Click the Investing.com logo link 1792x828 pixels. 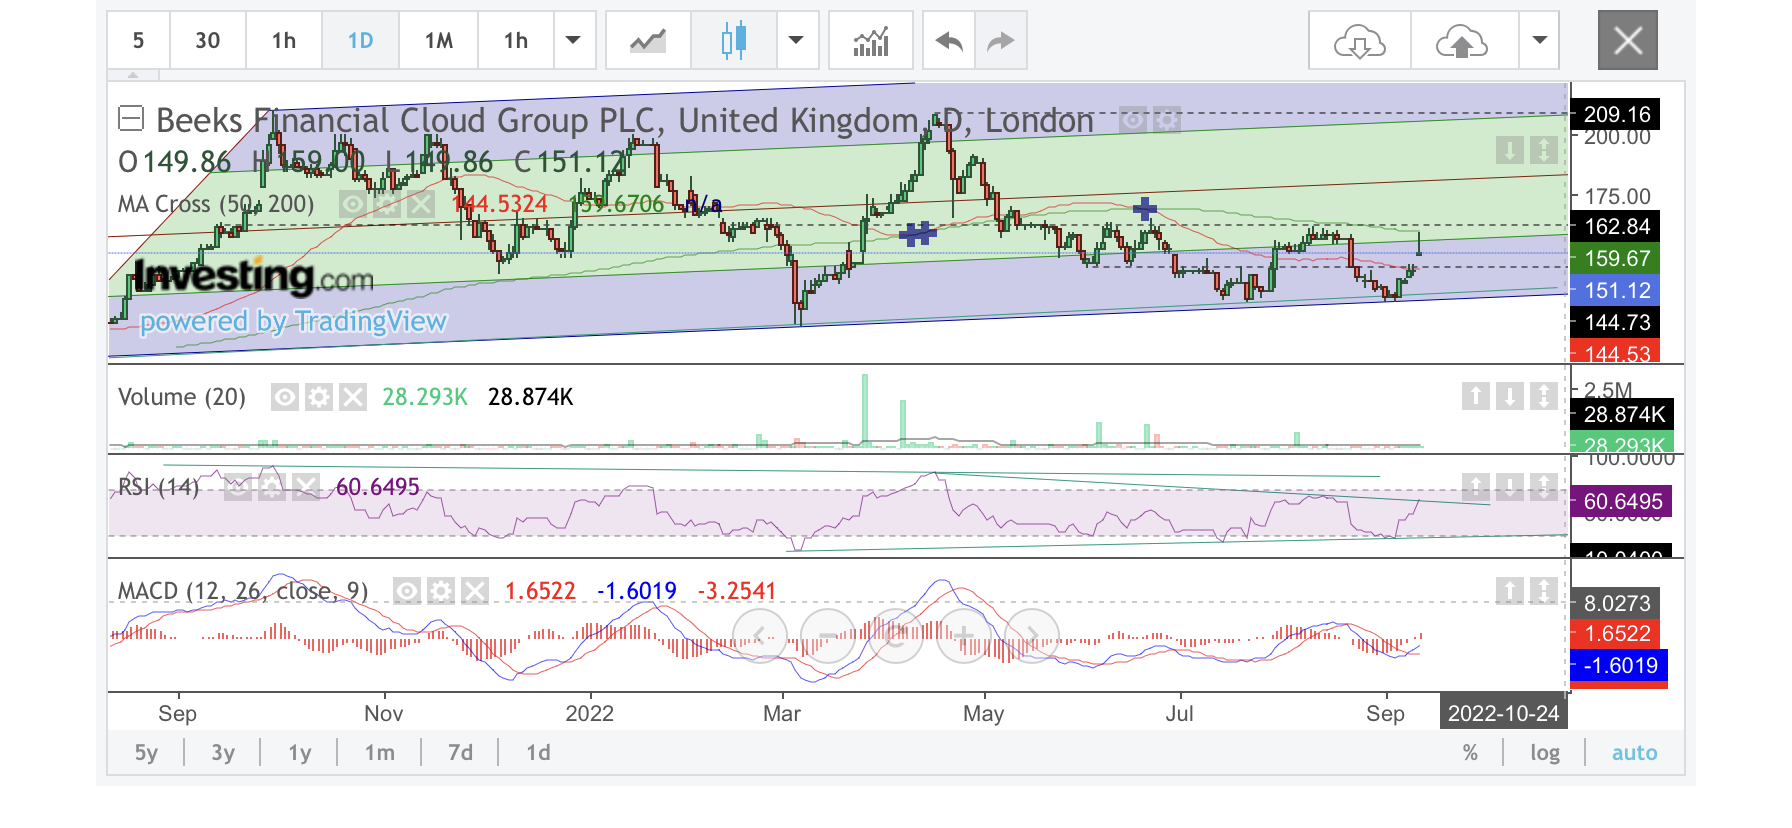click(x=253, y=277)
